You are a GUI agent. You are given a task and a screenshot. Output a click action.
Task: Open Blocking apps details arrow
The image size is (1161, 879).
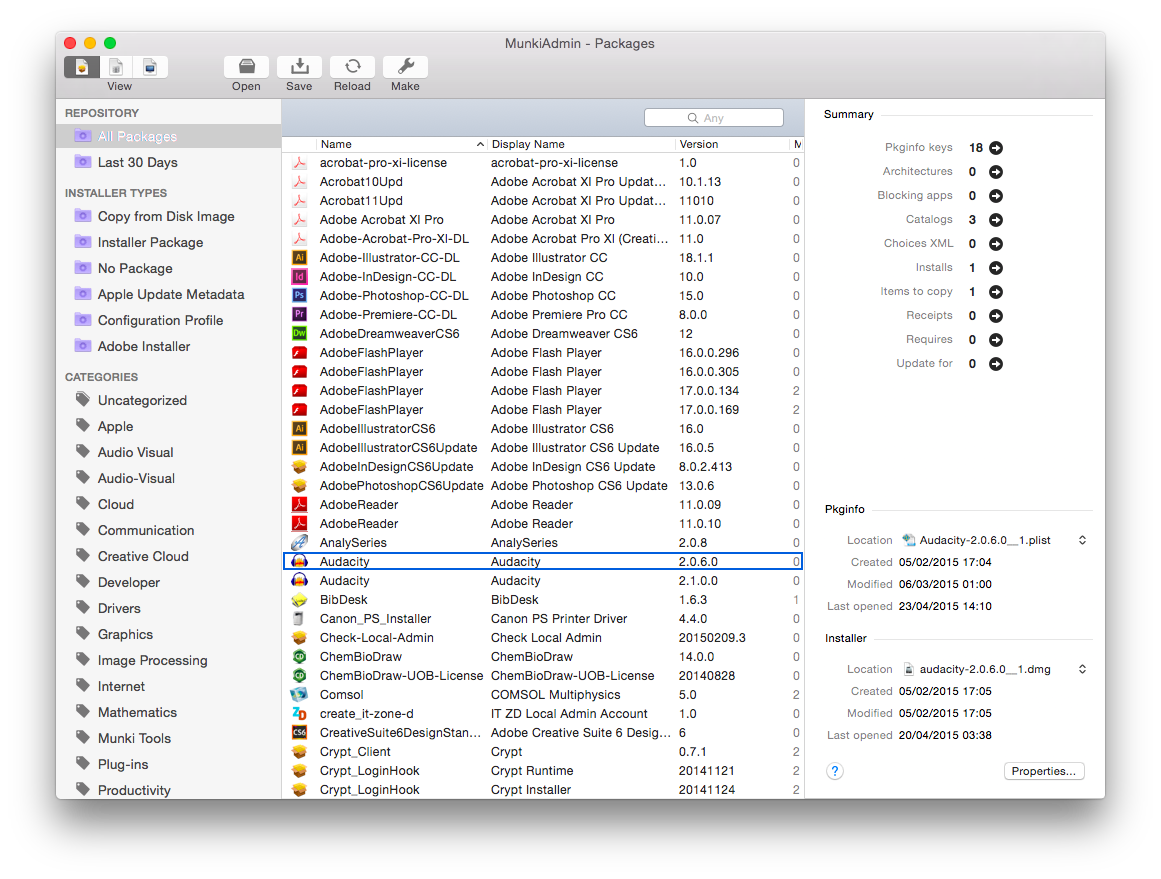tap(996, 196)
